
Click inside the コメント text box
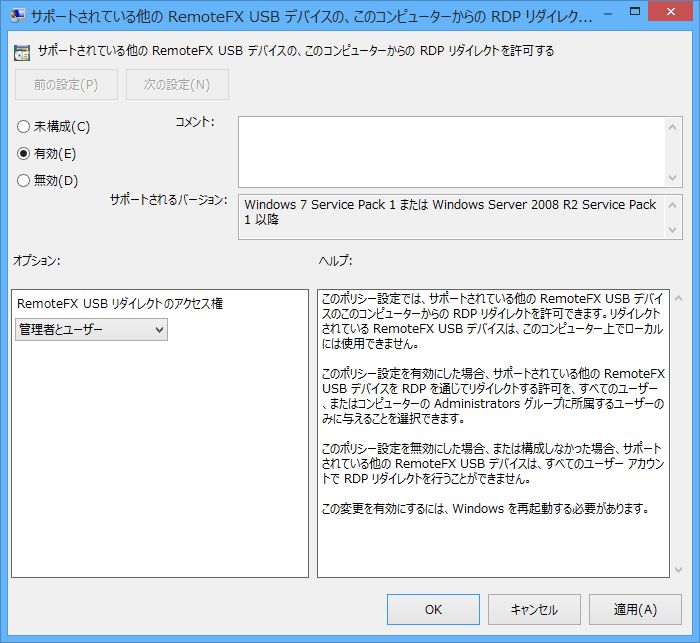pos(452,152)
